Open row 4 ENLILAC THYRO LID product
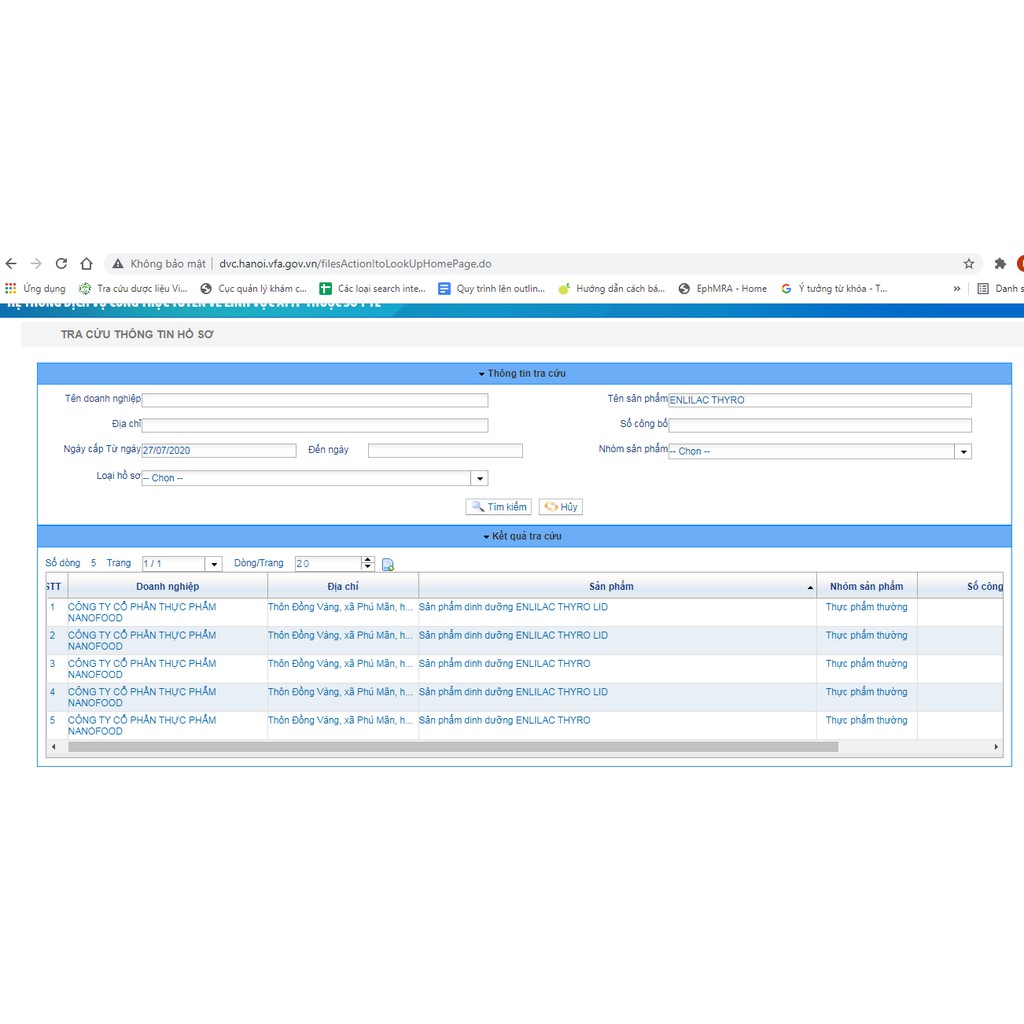Image resolution: width=1024 pixels, height=1024 pixels. click(513, 692)
